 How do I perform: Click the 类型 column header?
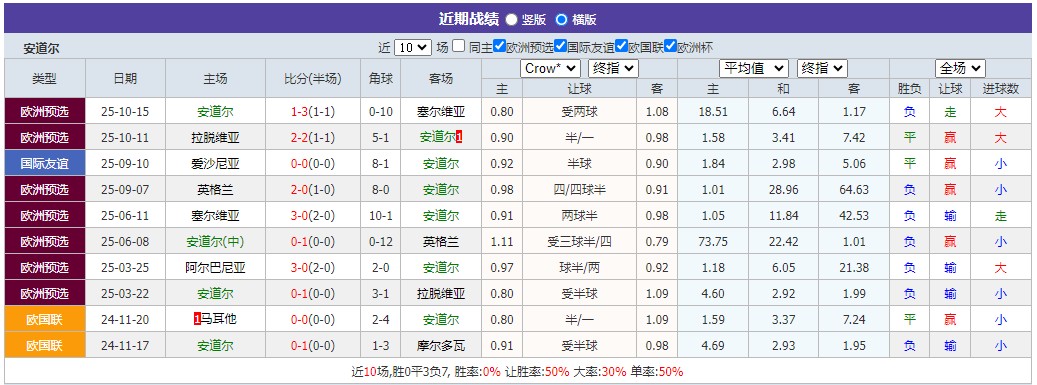coord(44,78)
